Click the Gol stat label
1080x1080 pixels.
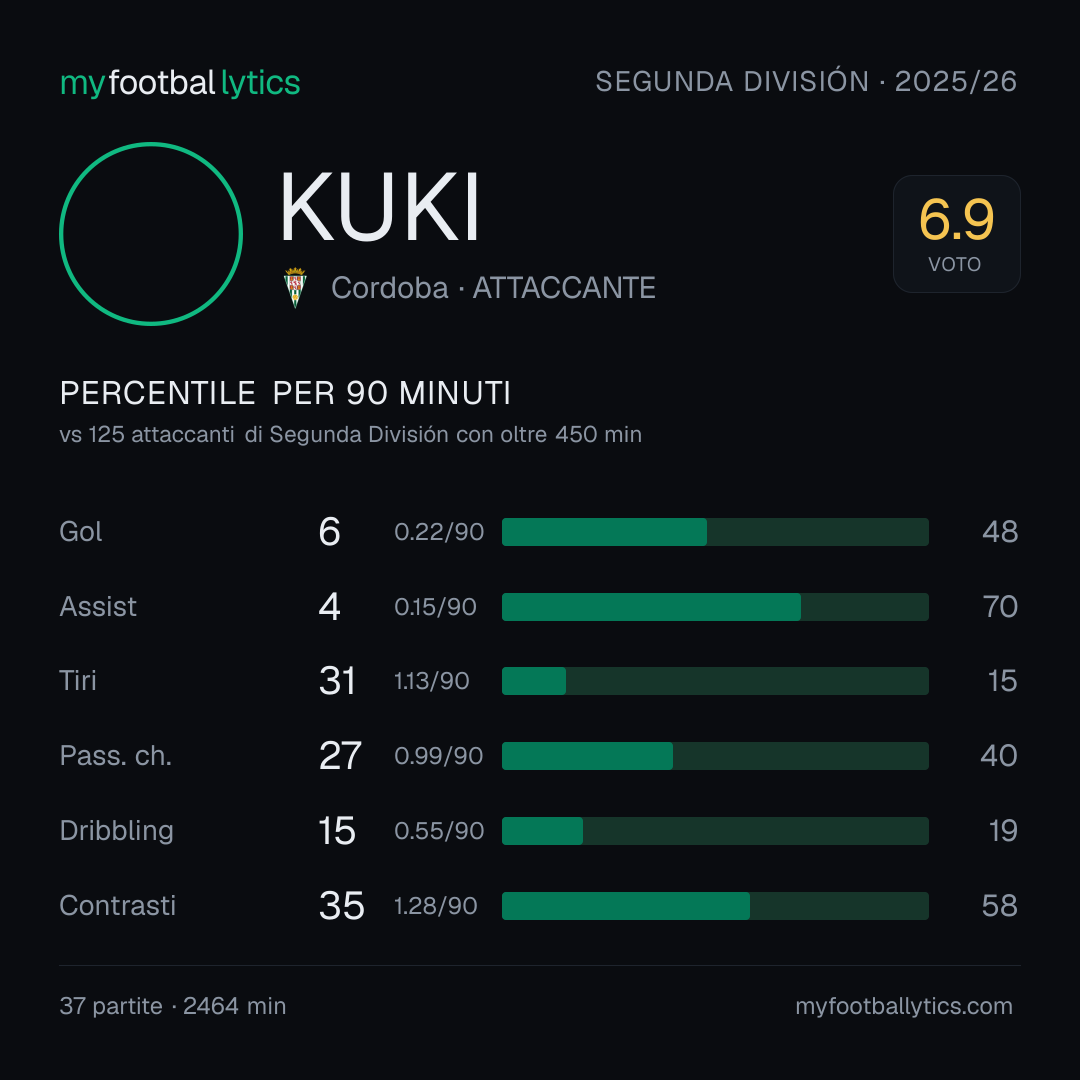(x=81, y=532)
